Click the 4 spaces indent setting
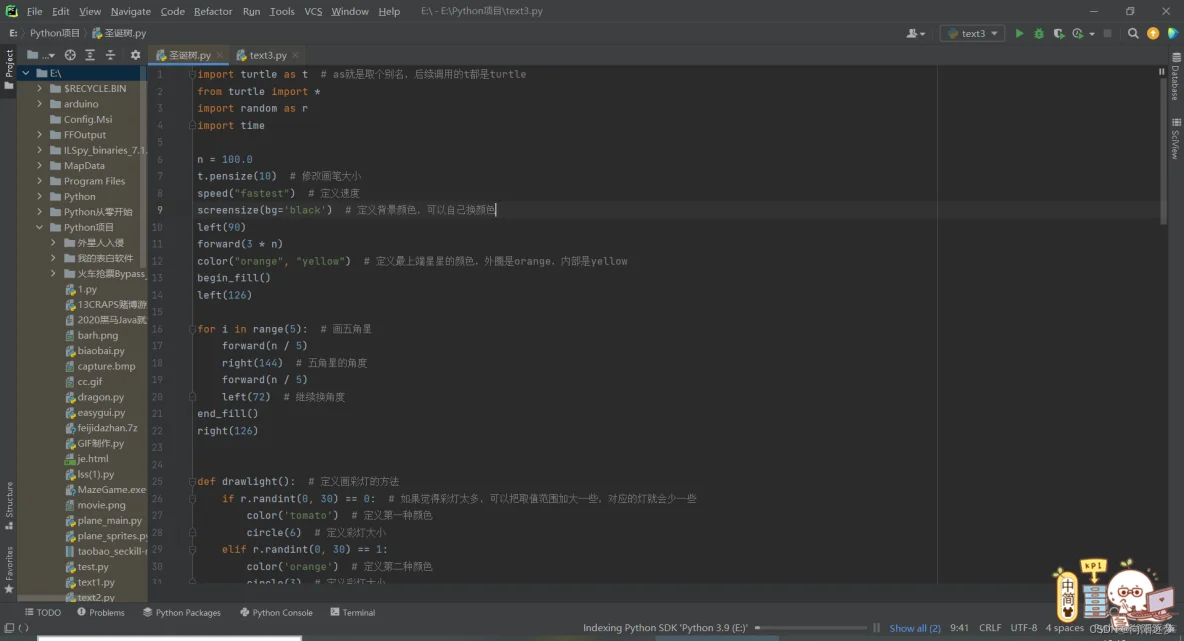Viewport: 1184px width, 641px height. tap(1064, 628)
